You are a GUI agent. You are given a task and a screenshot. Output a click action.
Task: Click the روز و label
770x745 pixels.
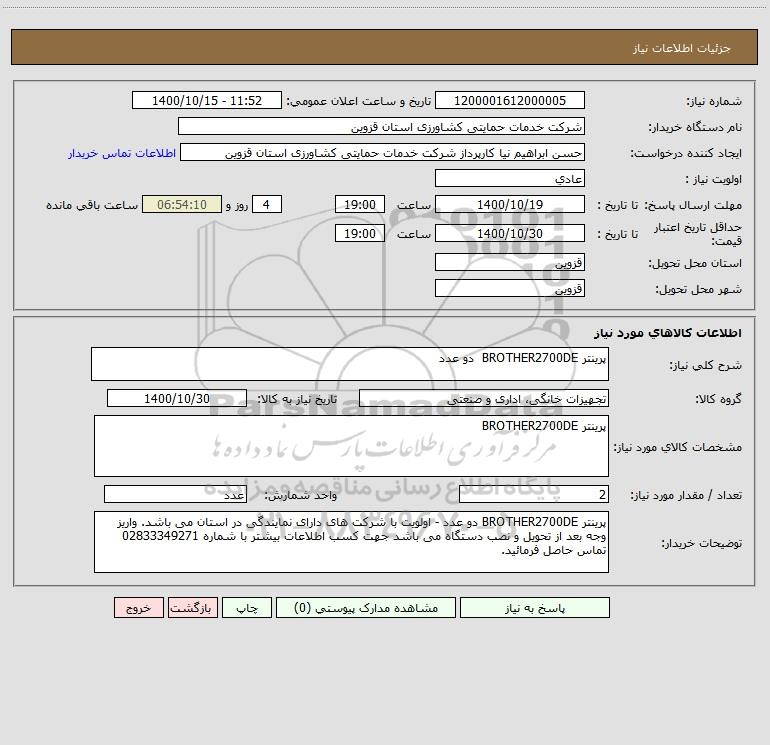tap(237, 205)
